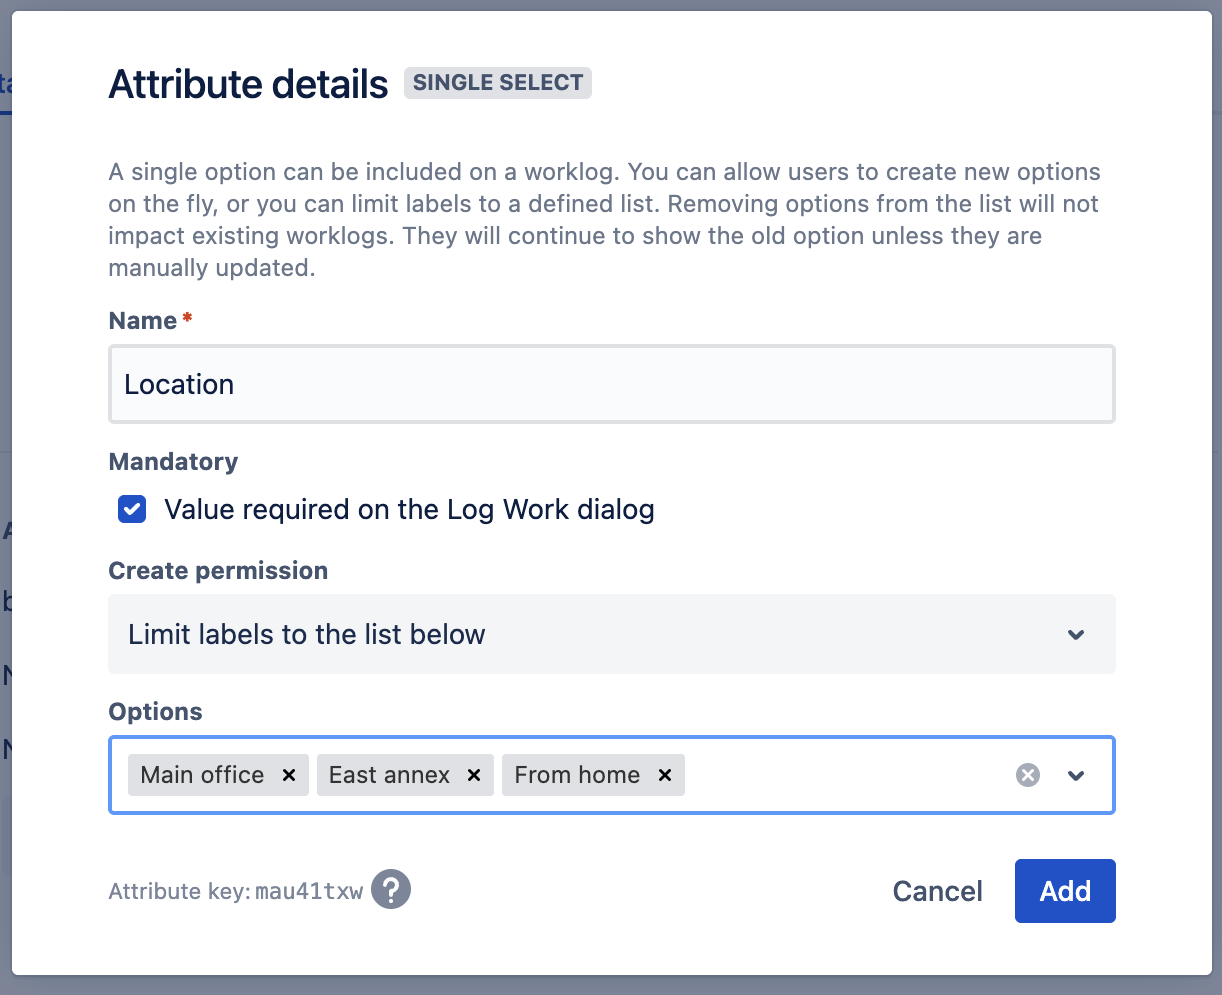The width and height of the screenshot is (1222, 995).
Task: Click the blue Add button
Action: tap(1065, 891)
